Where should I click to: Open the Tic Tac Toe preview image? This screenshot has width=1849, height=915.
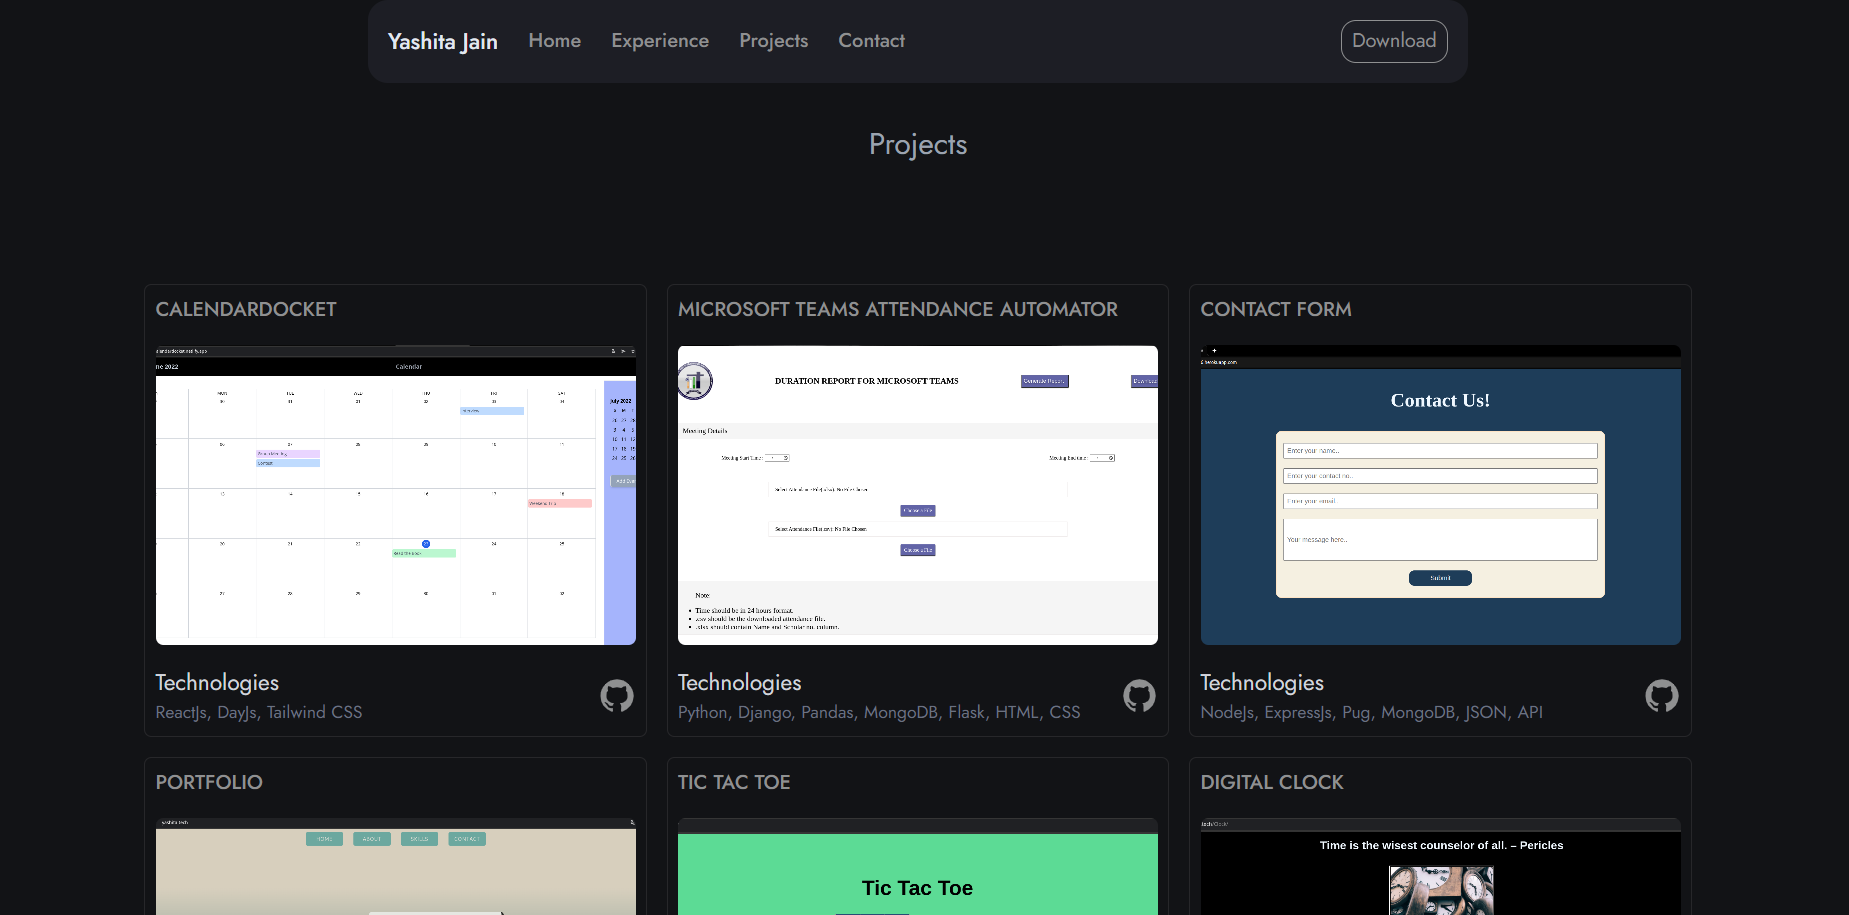[x=918, y=867]
